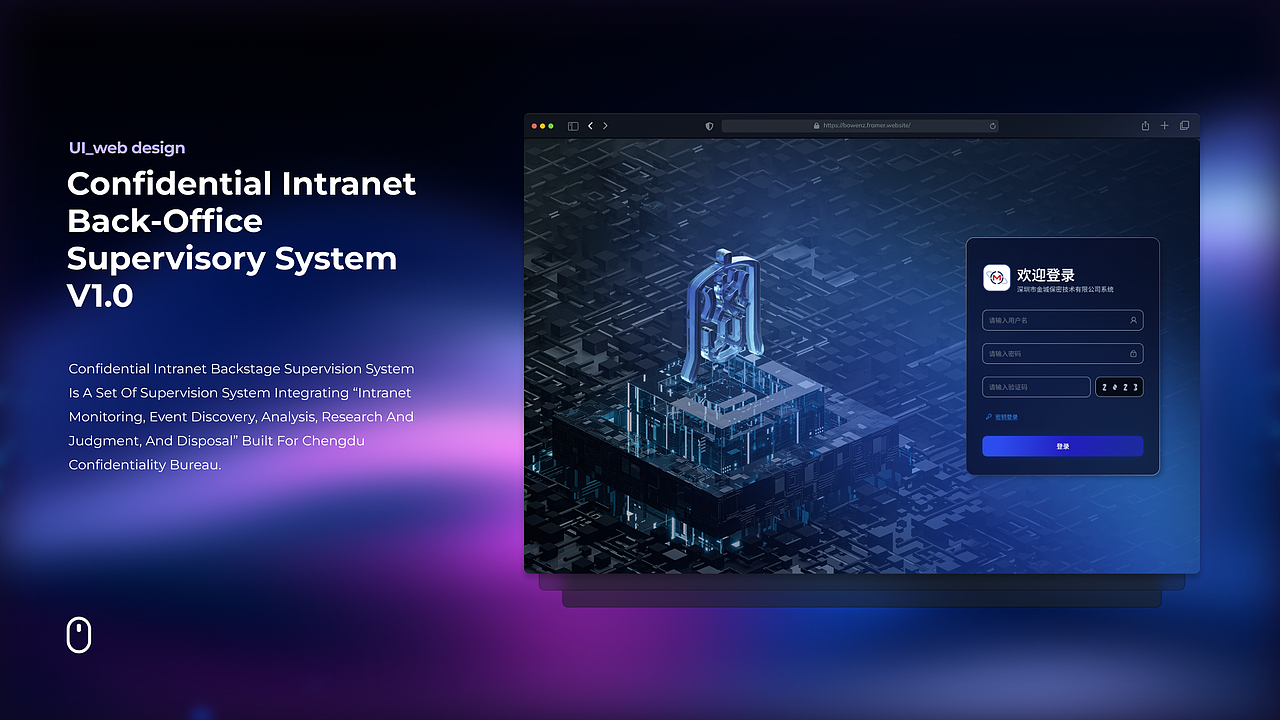
Task: Refresh the 2023 captcha image
Action: click(x=1119, y=387)
